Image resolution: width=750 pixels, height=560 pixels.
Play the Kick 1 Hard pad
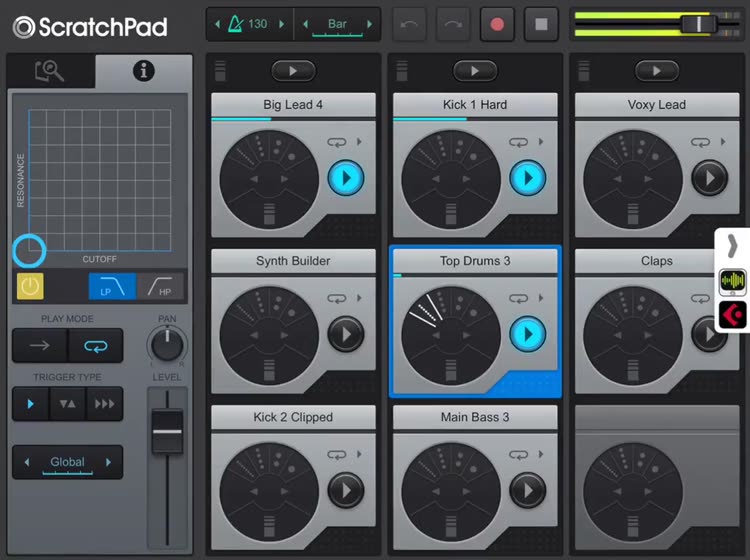528,178
